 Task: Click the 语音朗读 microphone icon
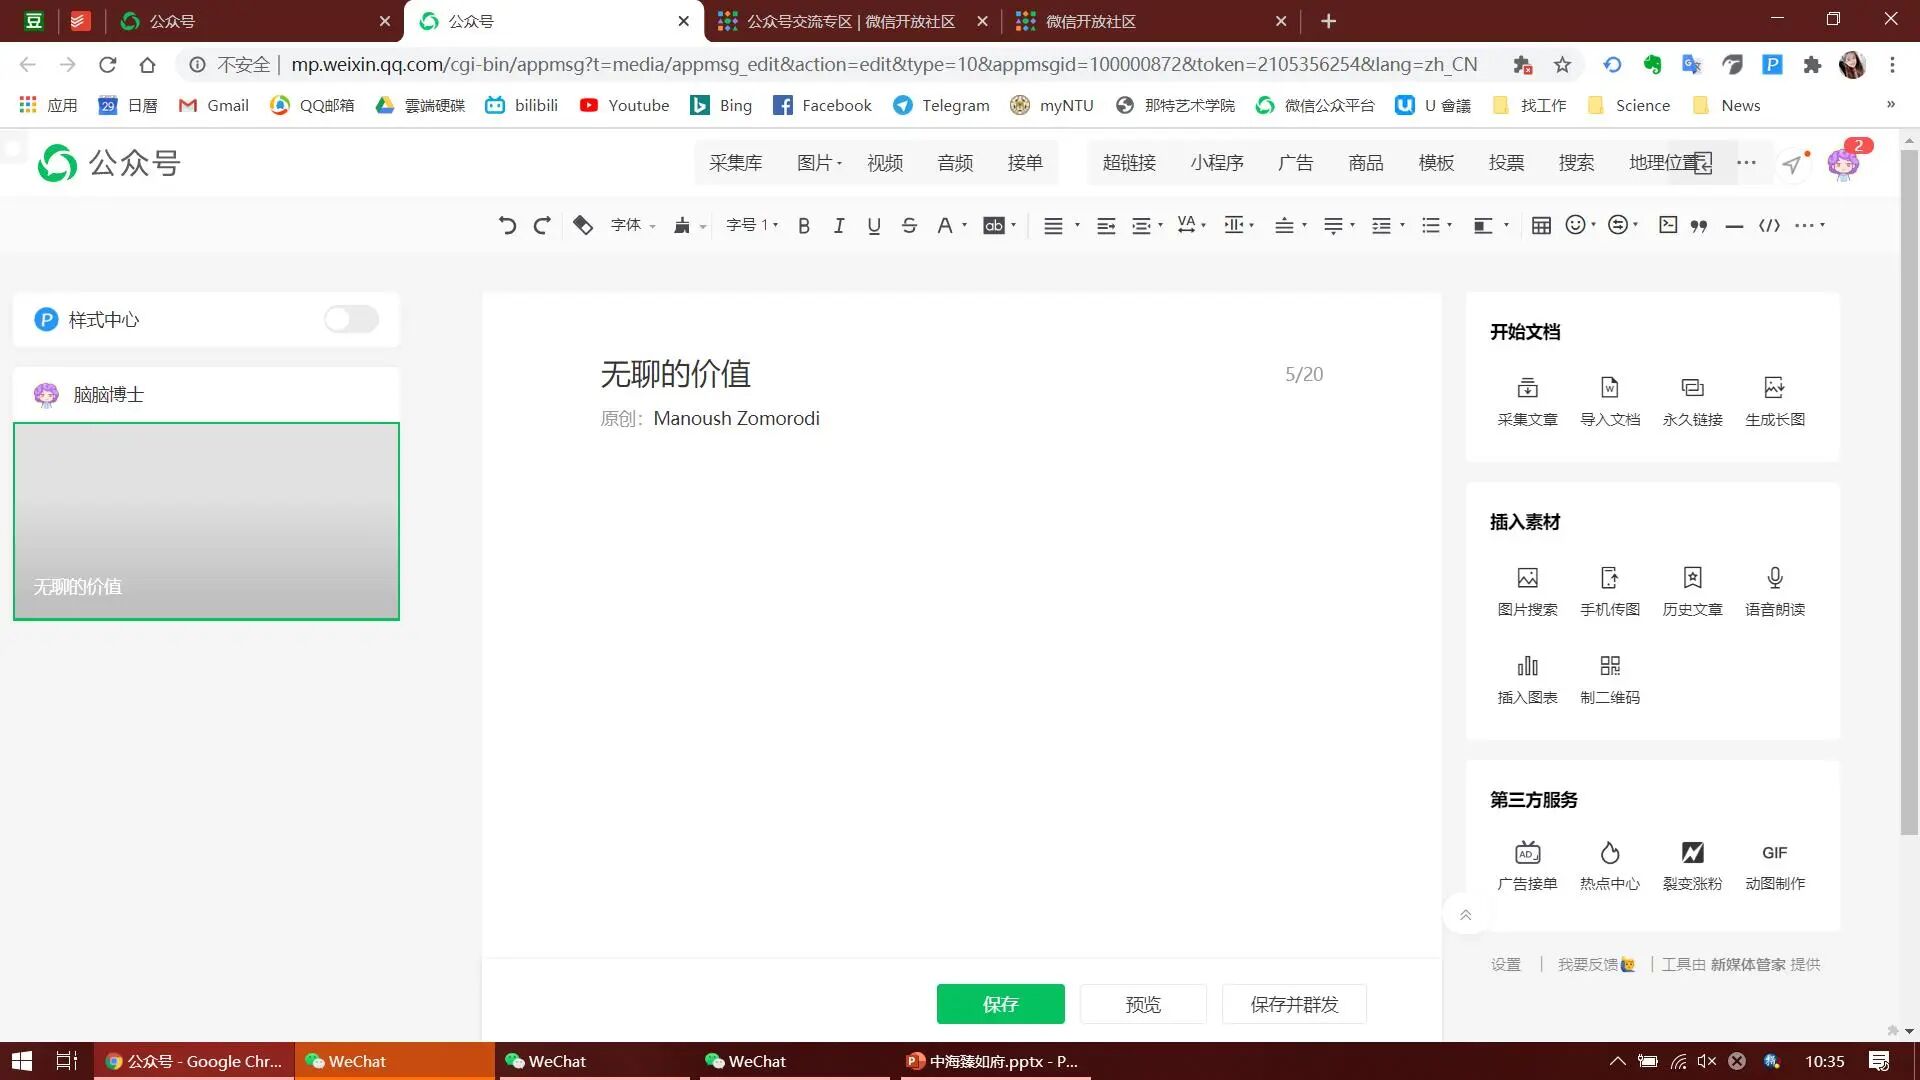[x=1774, y=579]
